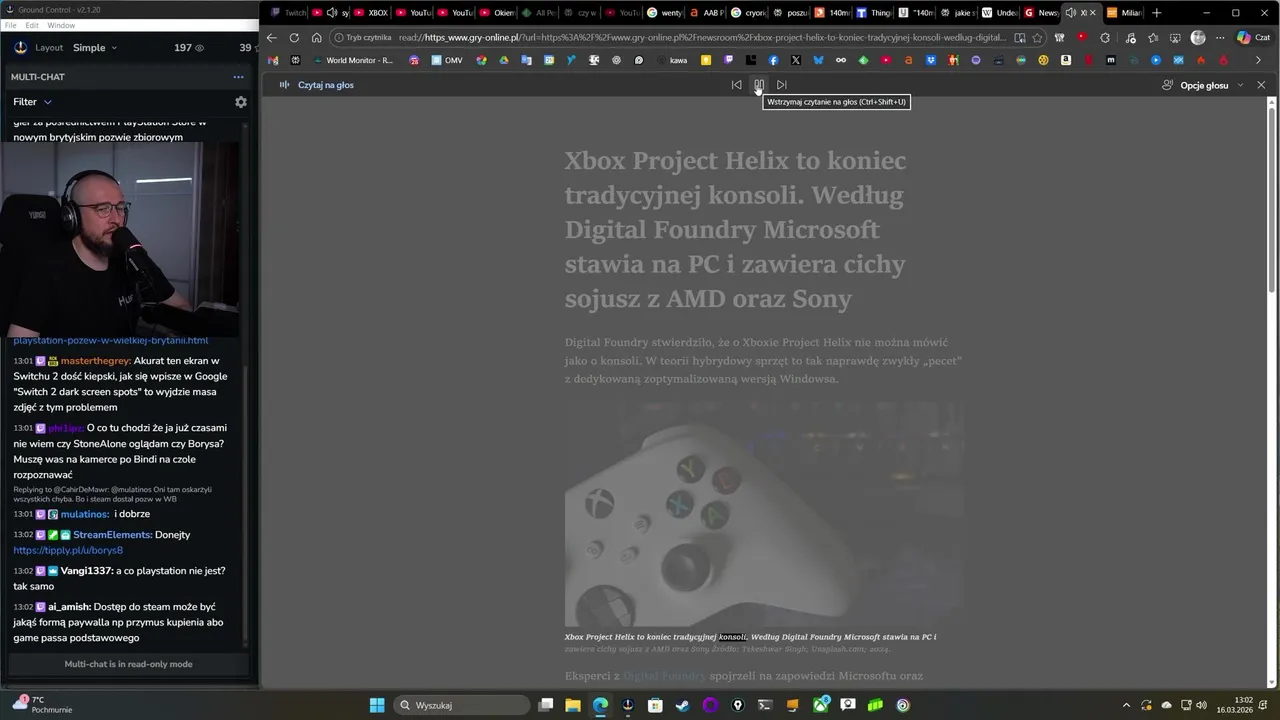Screen dimensions: 1280x720
Task: Click the streamer webcam preview
Action: [x=120, y=239]
